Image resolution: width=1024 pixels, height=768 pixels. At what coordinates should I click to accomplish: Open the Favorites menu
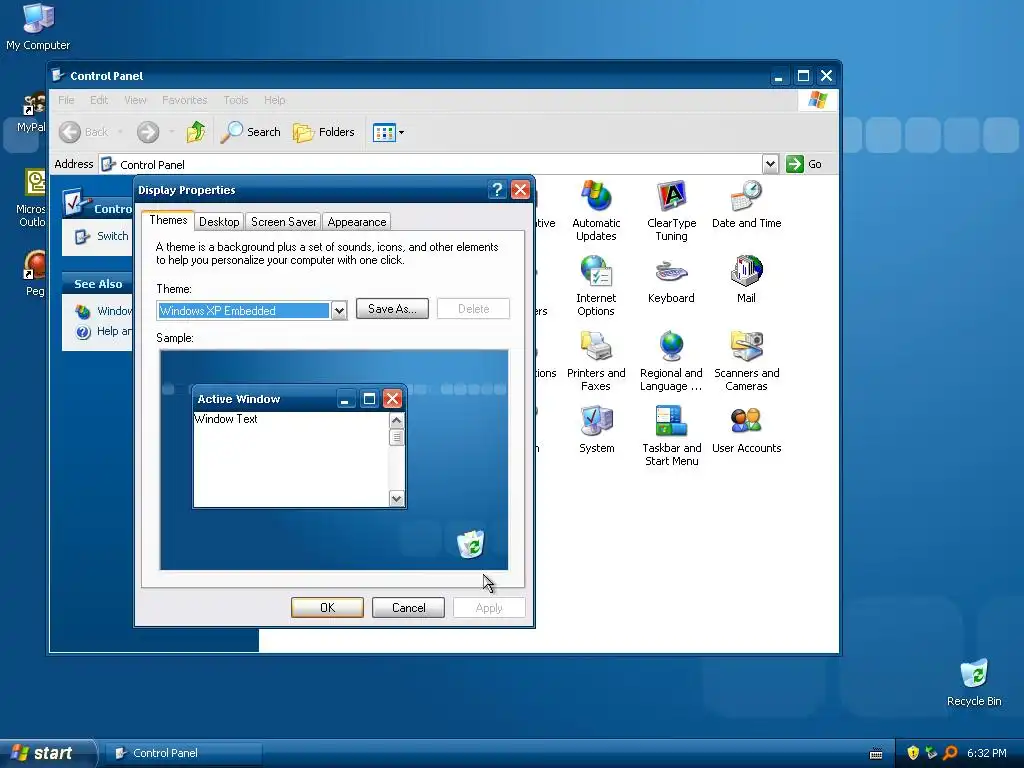click(184, 100)
